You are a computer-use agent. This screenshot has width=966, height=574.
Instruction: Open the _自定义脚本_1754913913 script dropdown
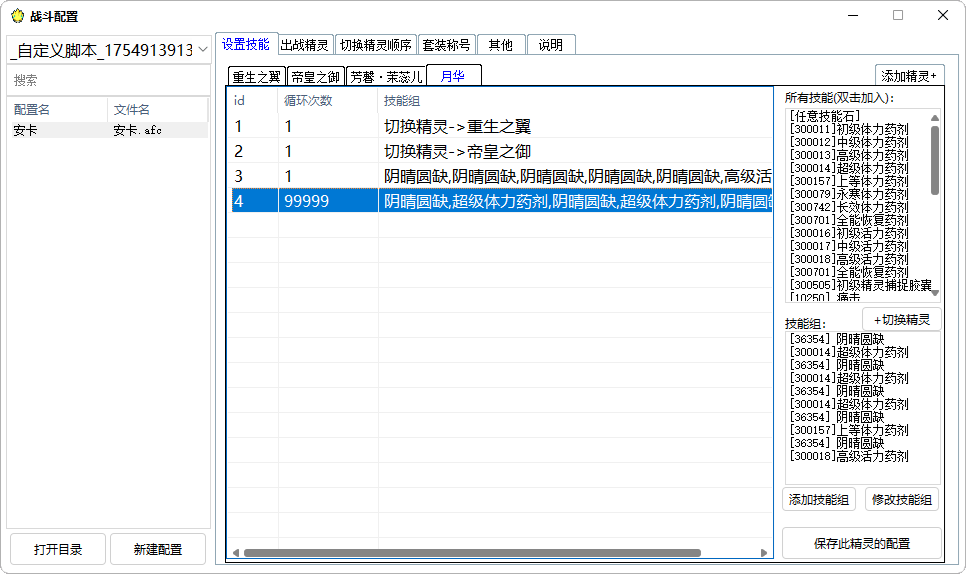coord(109,50)
